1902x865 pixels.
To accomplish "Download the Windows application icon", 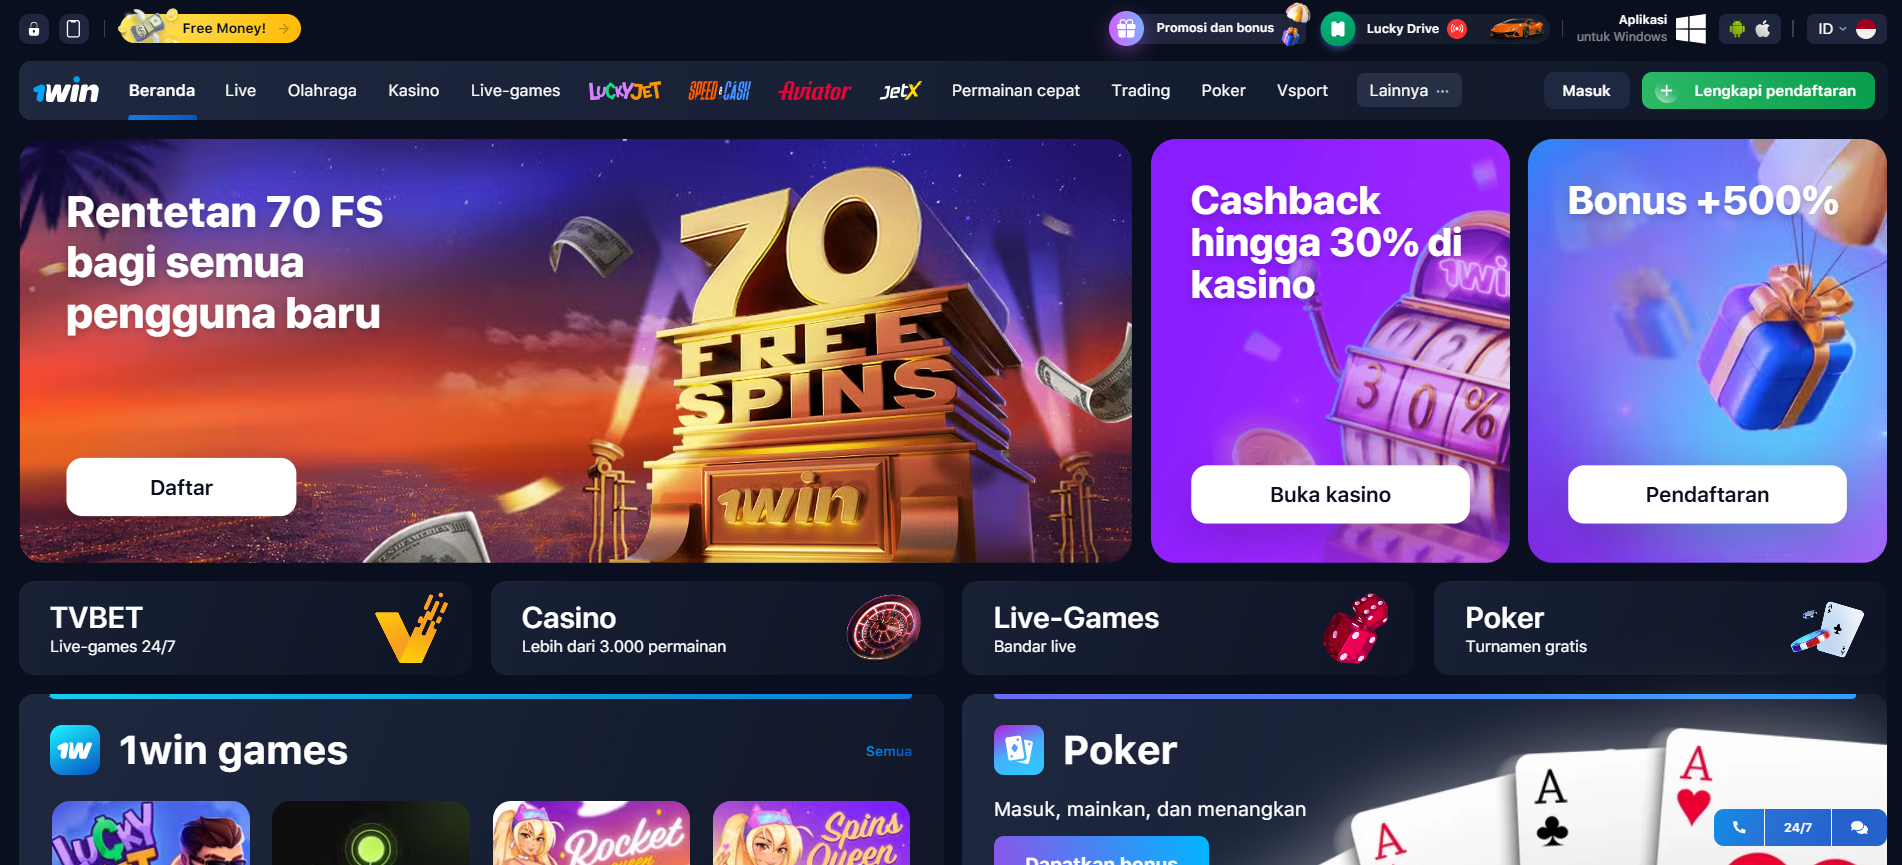I will tap(1691, 29).
